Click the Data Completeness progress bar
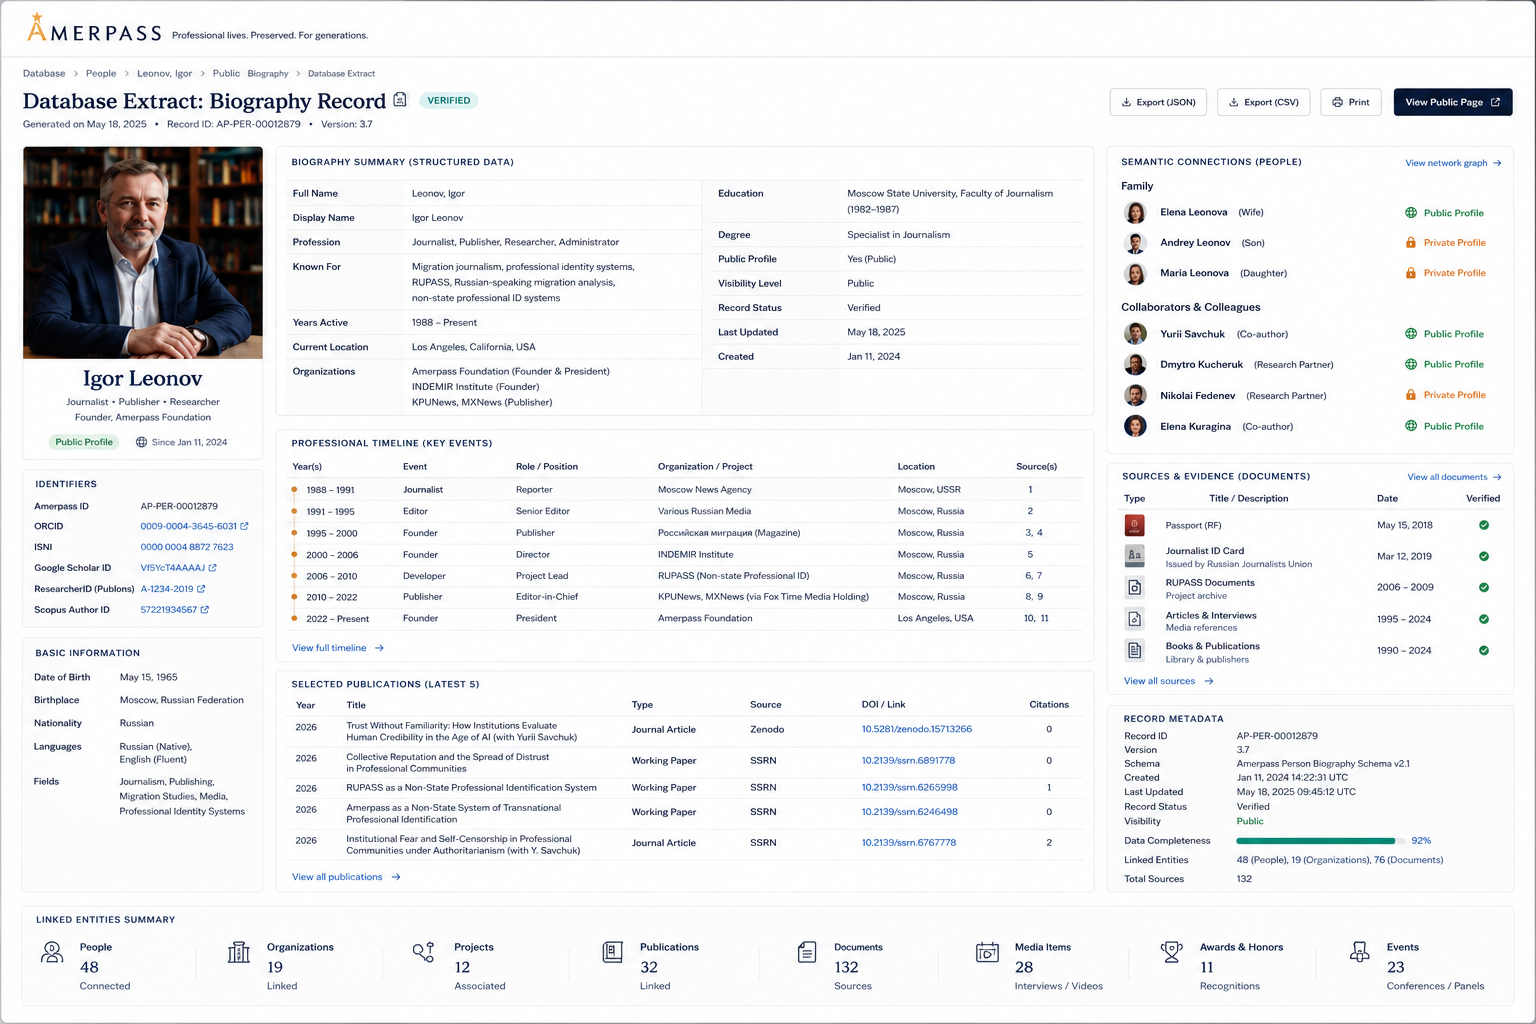 [x=1320, y=841]
